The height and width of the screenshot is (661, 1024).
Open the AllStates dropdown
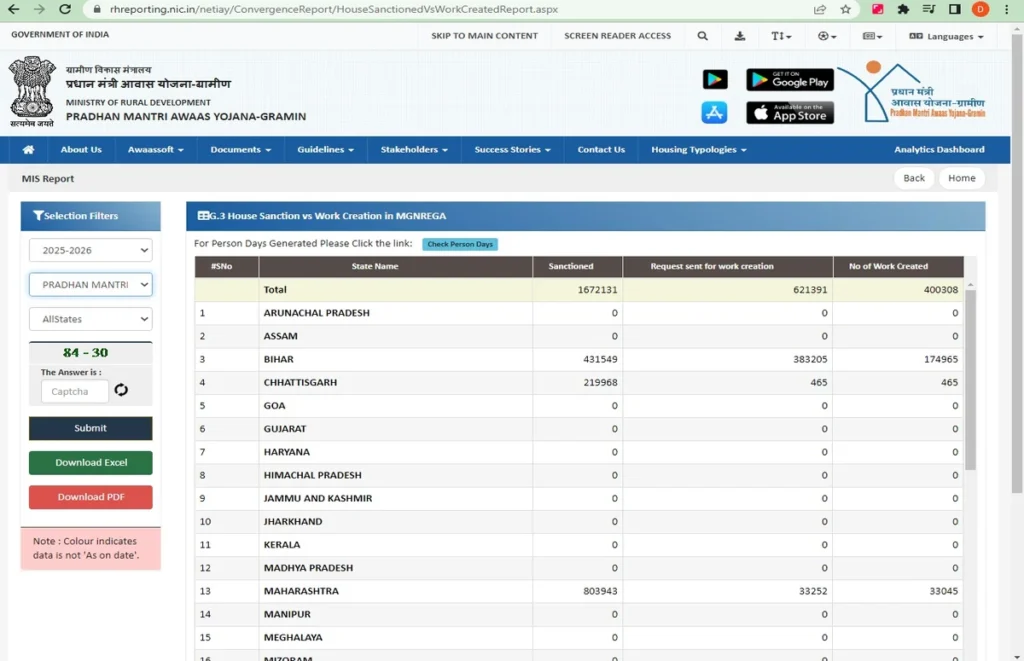(91, 319)
